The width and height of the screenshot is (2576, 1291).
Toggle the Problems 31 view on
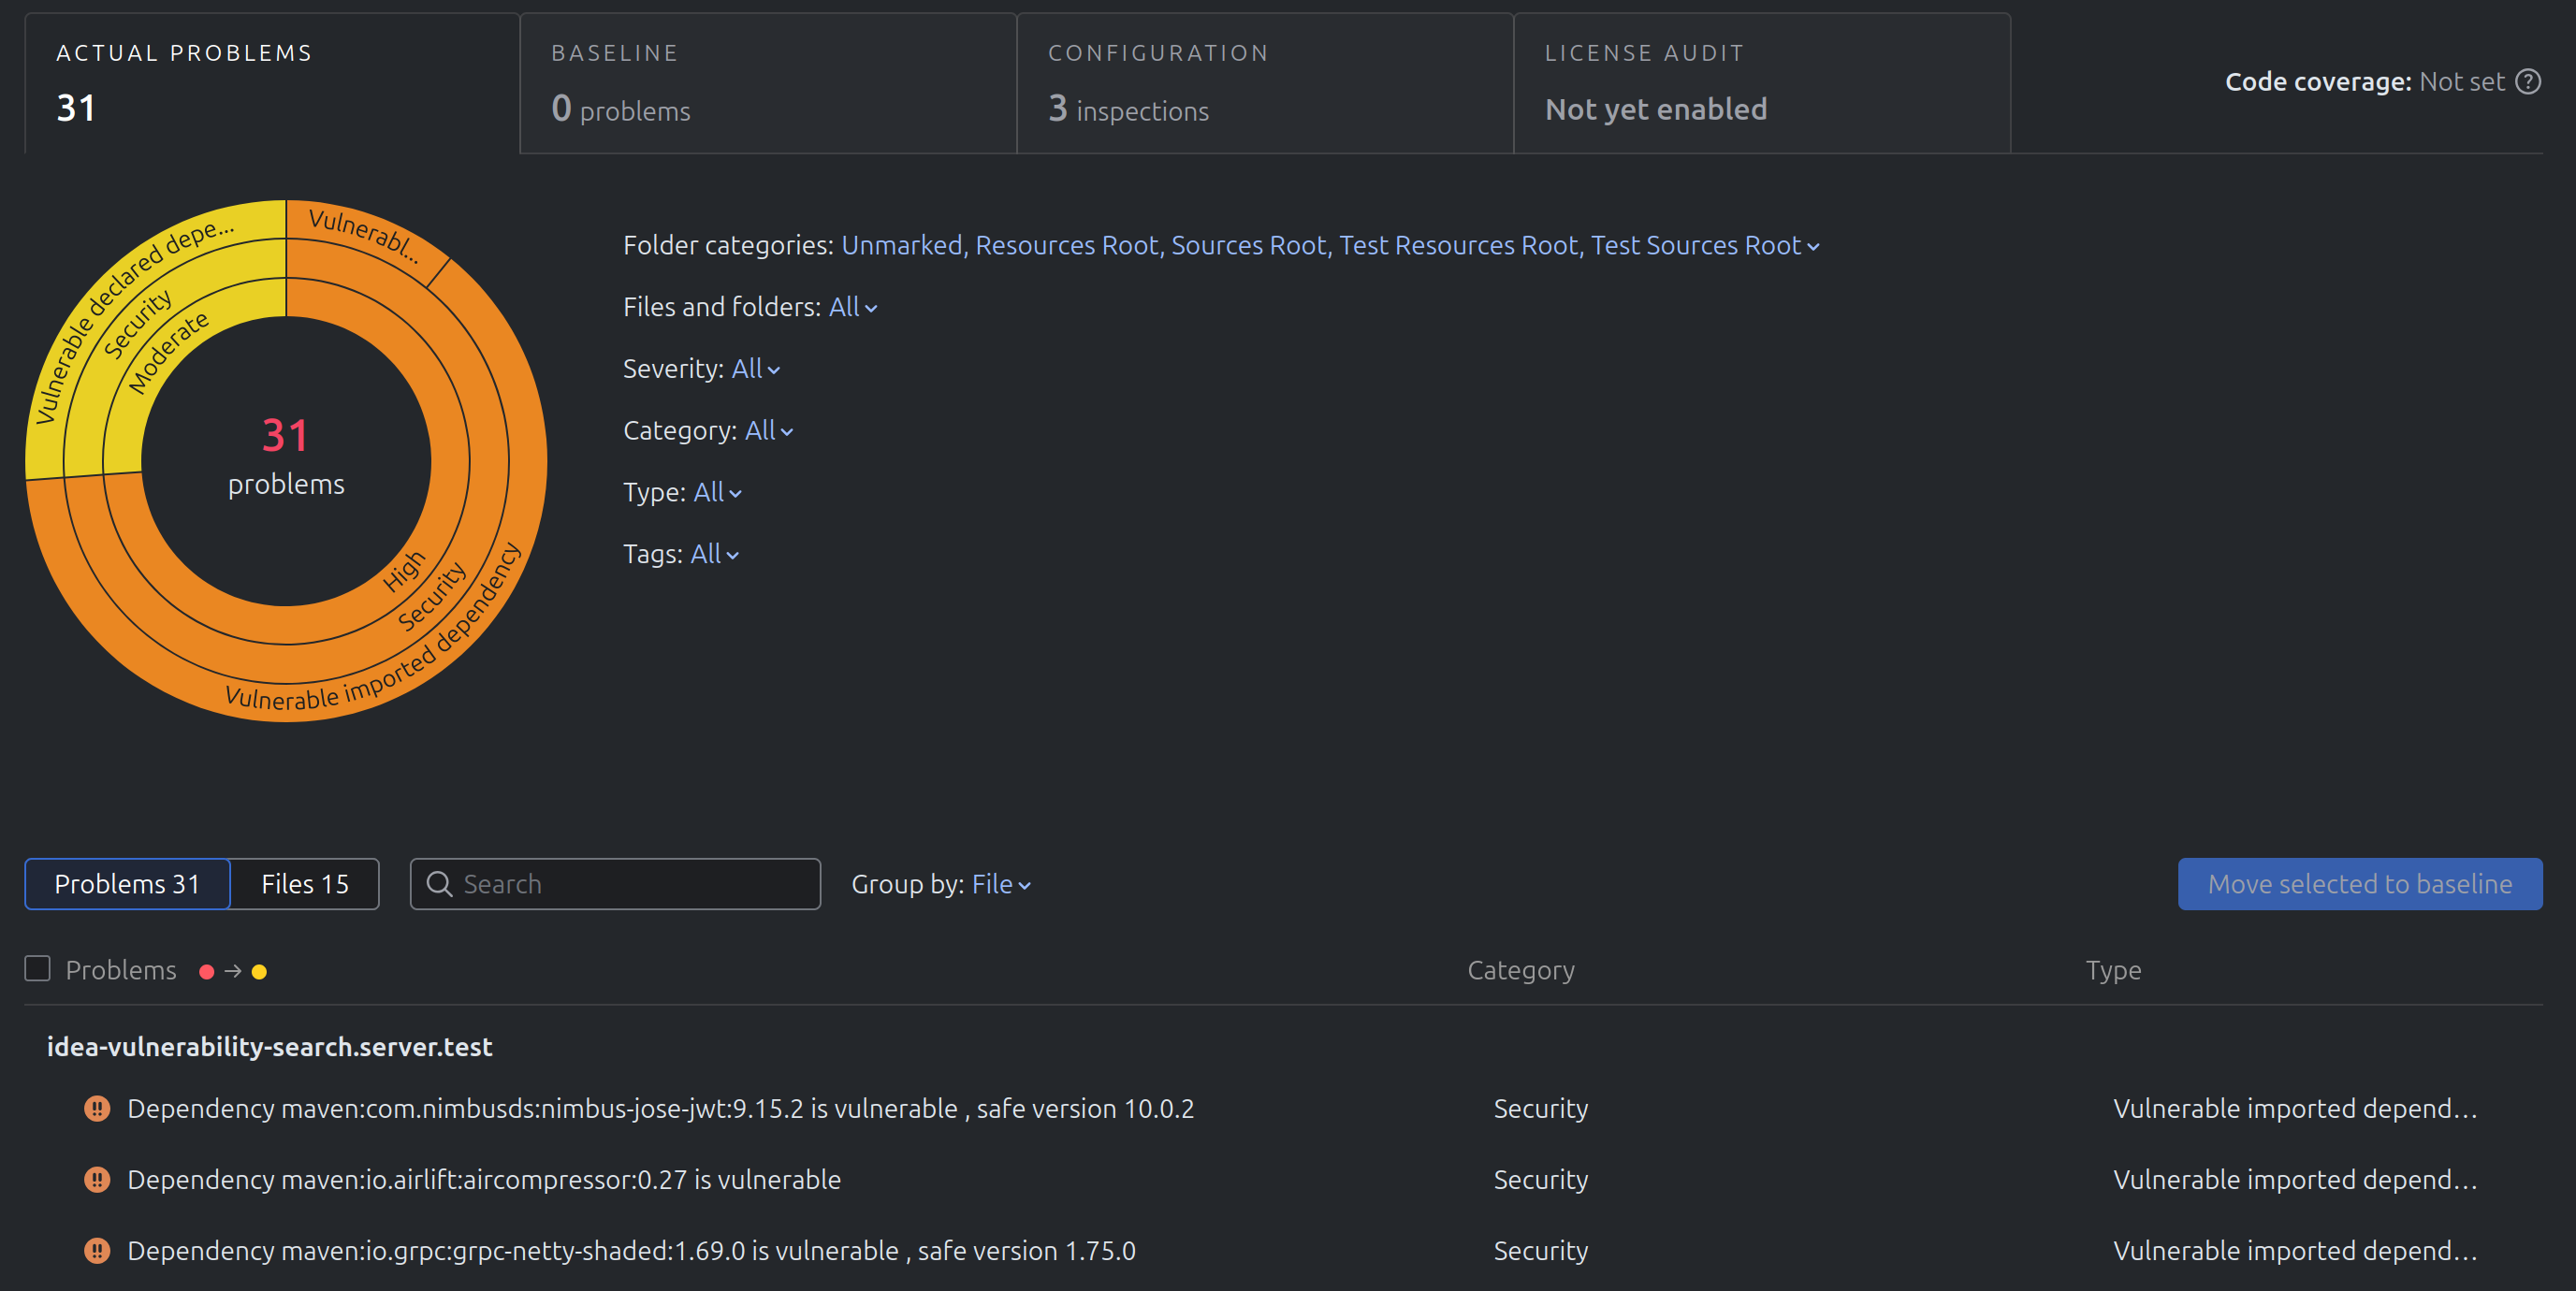[x=127, y=884]
